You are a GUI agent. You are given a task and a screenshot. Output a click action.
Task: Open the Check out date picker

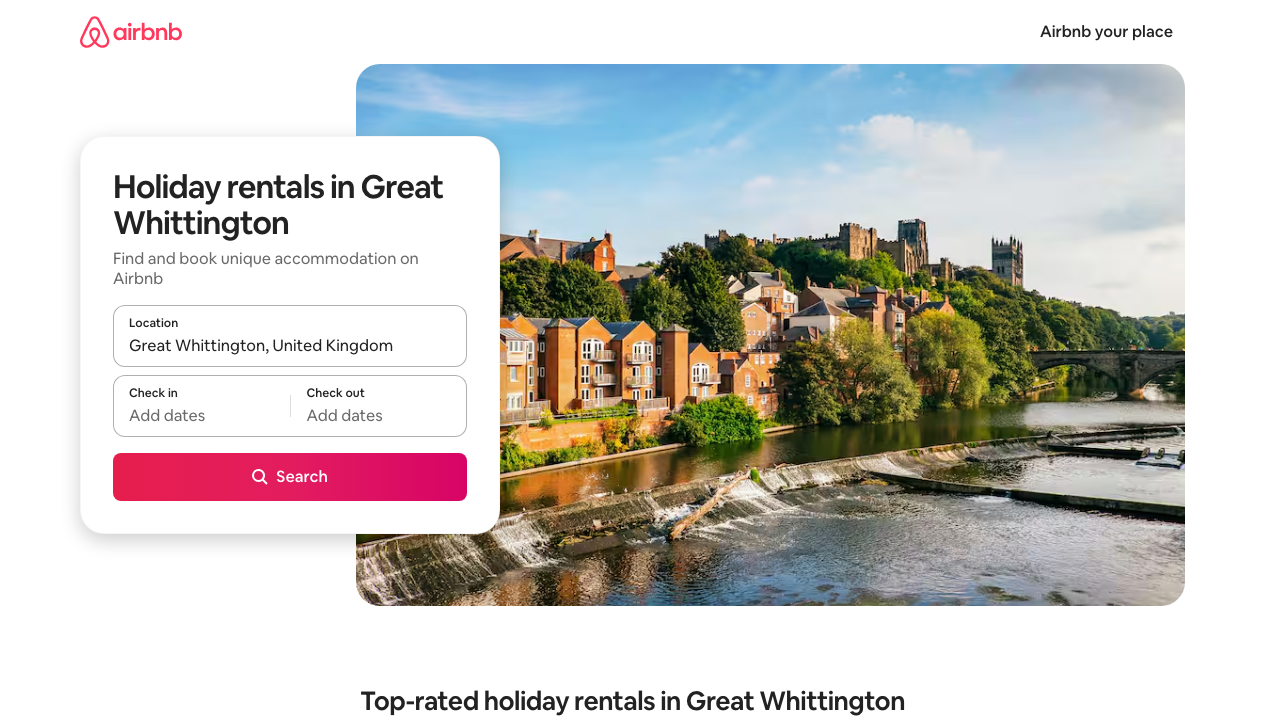379,406
